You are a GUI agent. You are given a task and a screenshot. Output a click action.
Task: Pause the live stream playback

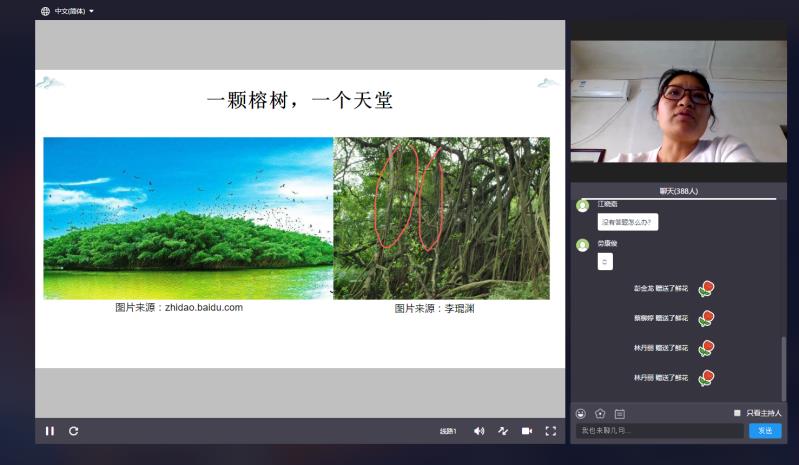pos(50,431)
